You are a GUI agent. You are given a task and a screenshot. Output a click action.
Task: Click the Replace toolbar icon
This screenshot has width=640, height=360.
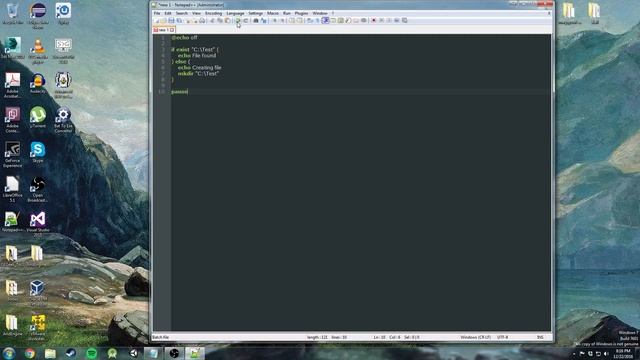264,20
